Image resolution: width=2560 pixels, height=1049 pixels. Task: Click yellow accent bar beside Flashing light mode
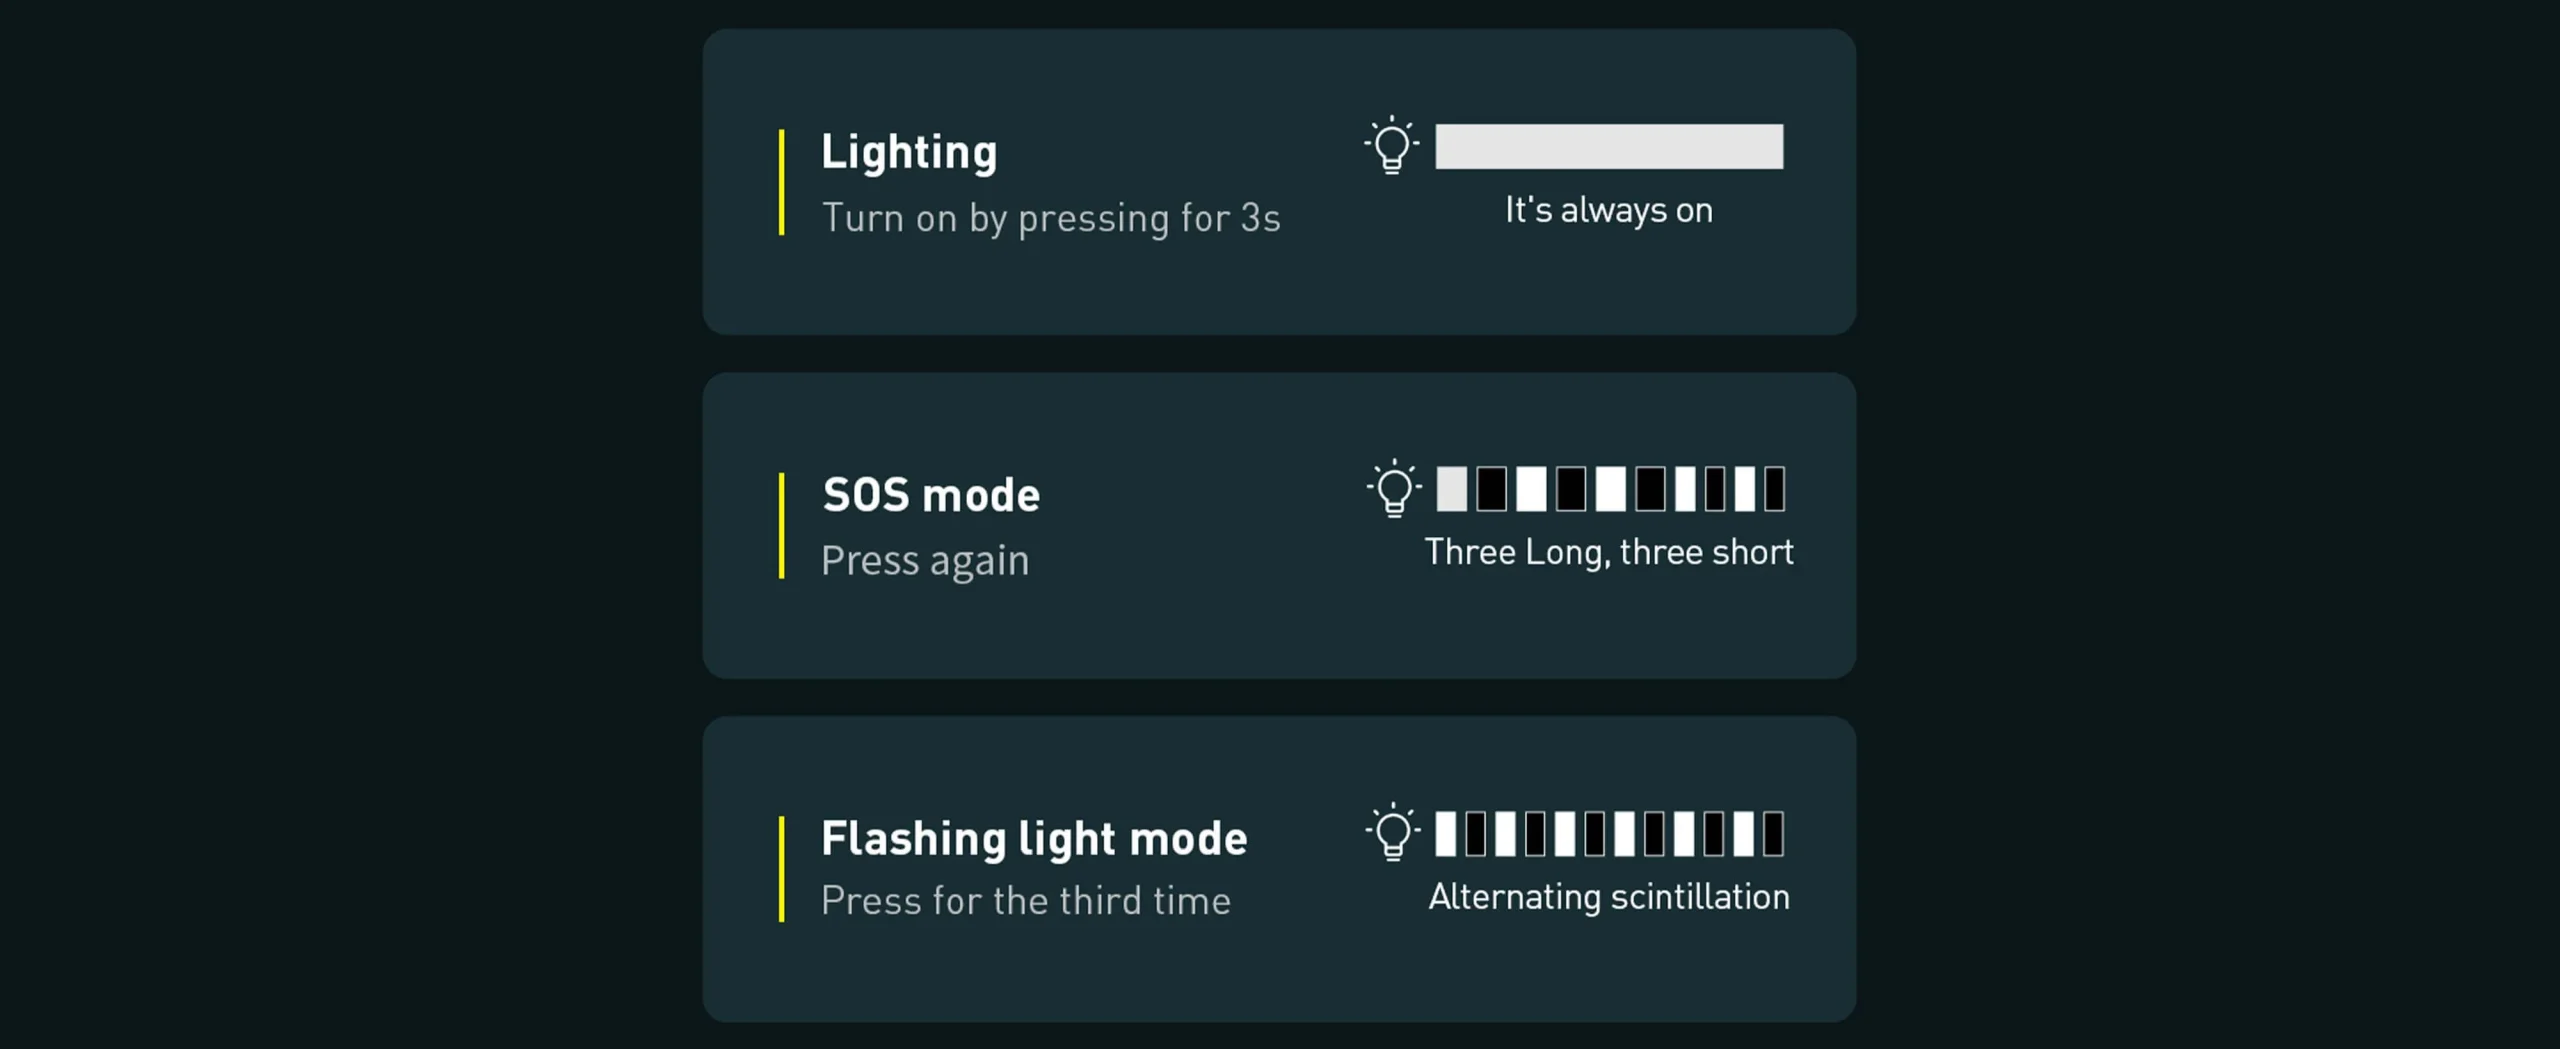pyautogui.click(x=781, y=868)
